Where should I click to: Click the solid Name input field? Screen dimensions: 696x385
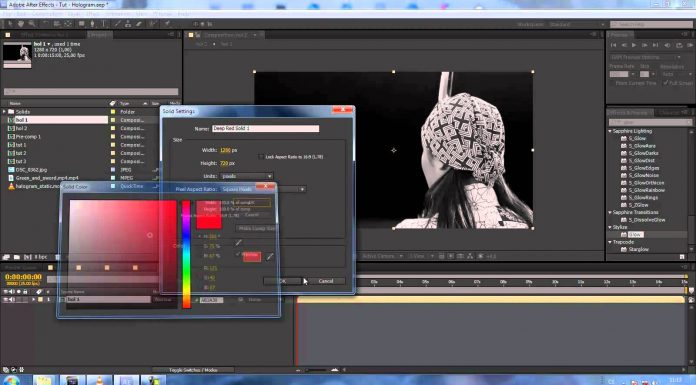coord(265,128)
